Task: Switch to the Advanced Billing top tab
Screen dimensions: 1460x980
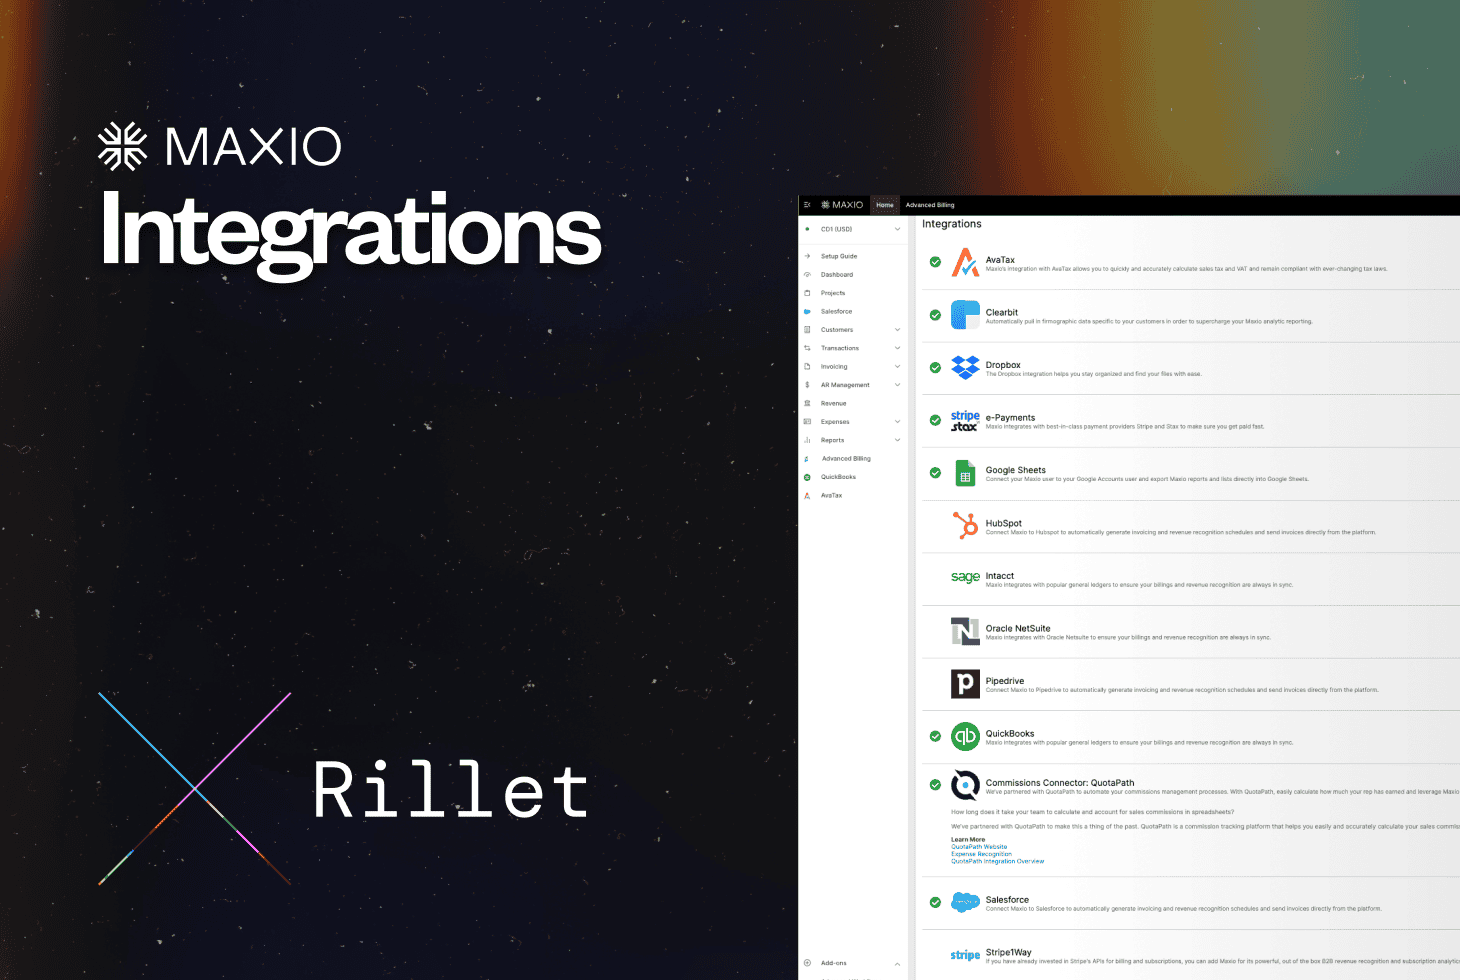Action: [930, 205]
